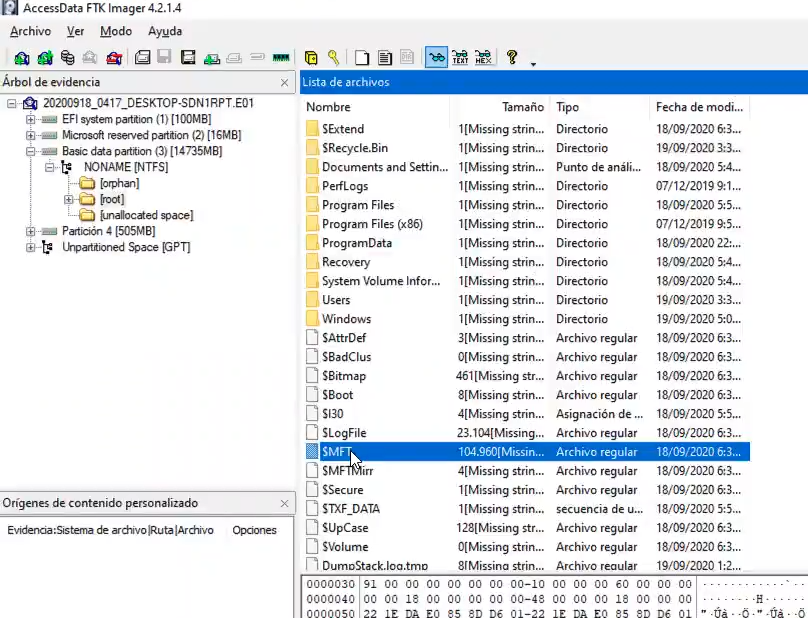The width and height of the screenshot is (808, 618).
Task: Click the Obtain Protected Files icon
Action: [x=311, y=58]
